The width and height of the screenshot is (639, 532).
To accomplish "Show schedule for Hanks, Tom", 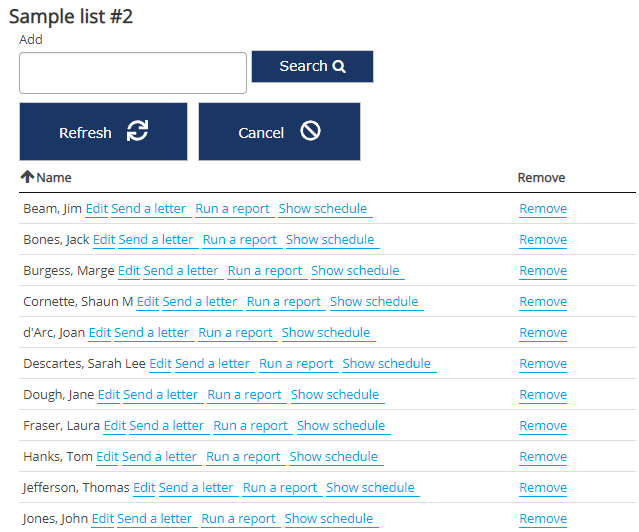I will (x=334, y=457).
